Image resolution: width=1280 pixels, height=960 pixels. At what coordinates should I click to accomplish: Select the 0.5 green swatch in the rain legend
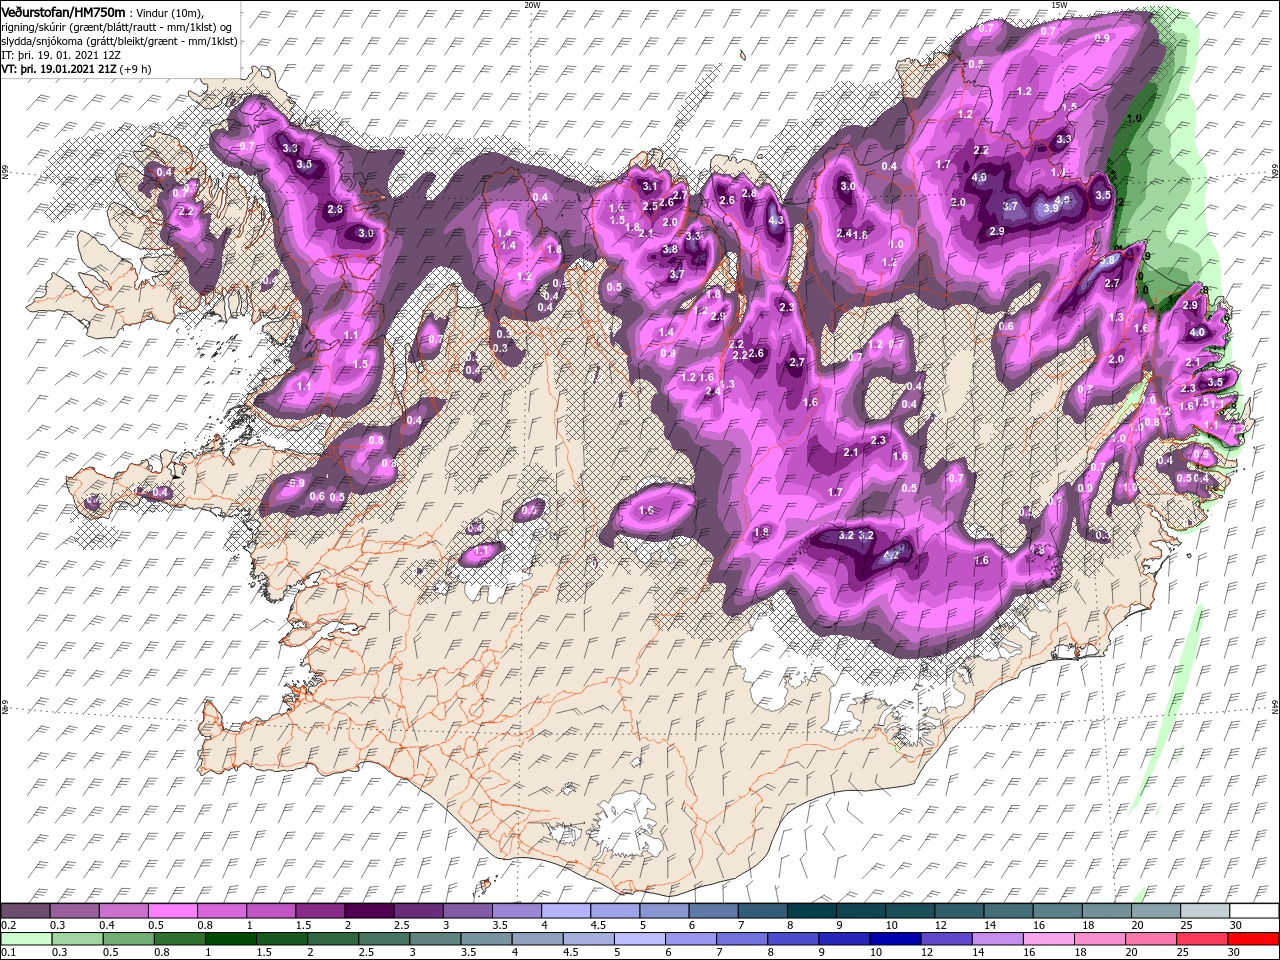point(131,939)
